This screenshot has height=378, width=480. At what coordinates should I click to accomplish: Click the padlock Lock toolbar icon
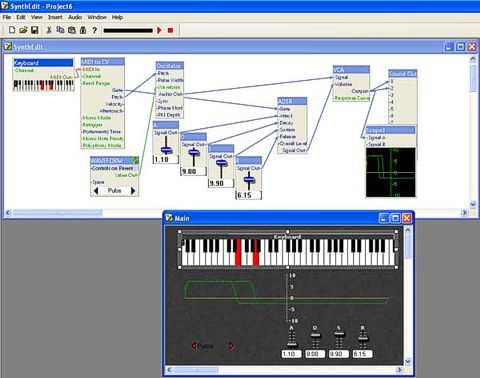(83, 30)
